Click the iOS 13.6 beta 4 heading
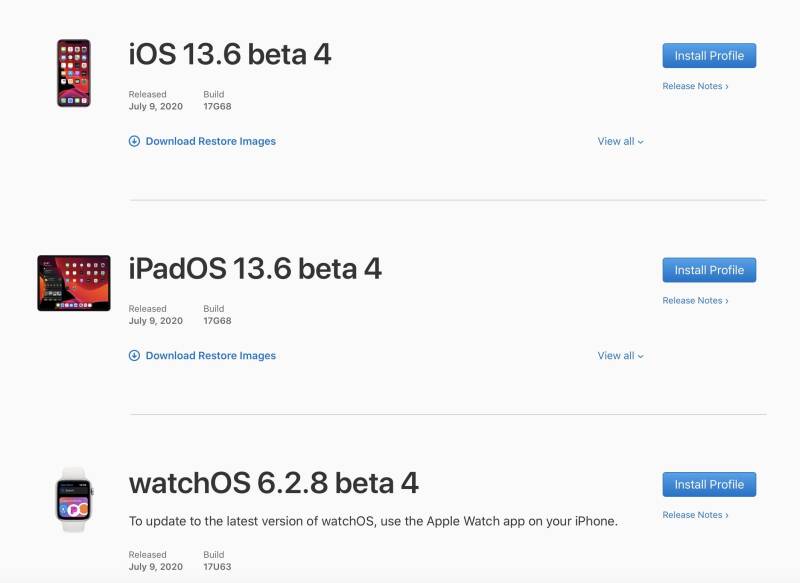The image size is (800, 583). click(x=230, y=54)
